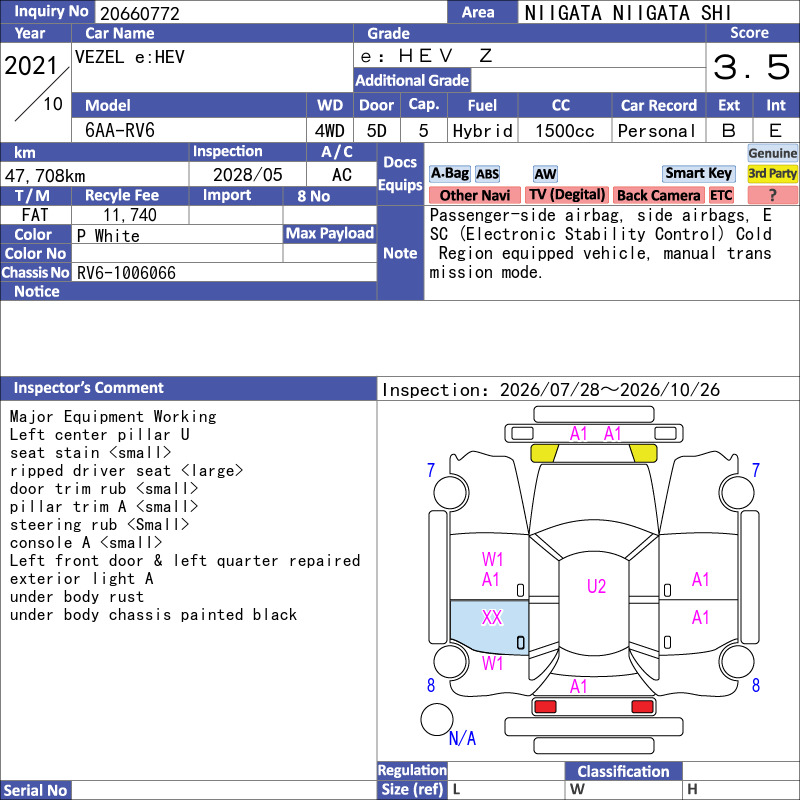The image size is (800, 800).
Task: Click the red ETC badge
Action: [x=721, y=195]
